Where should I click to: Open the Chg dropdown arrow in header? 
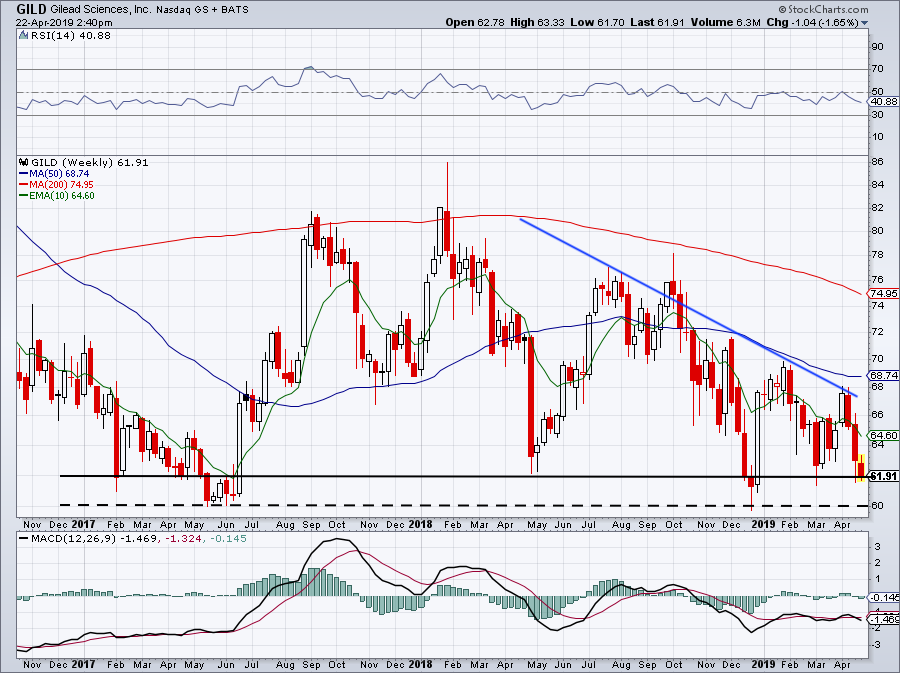[x=864, y=23]
